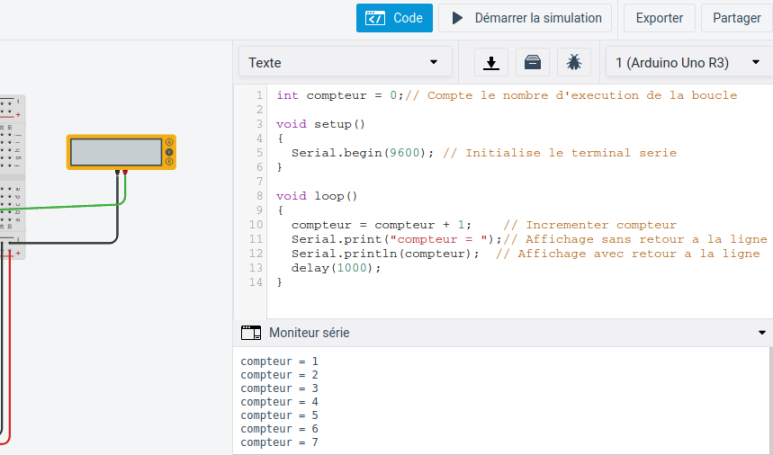Open the debugger bug icon
This screenshot has width=773, height=455.
click(x=574, y=63)
